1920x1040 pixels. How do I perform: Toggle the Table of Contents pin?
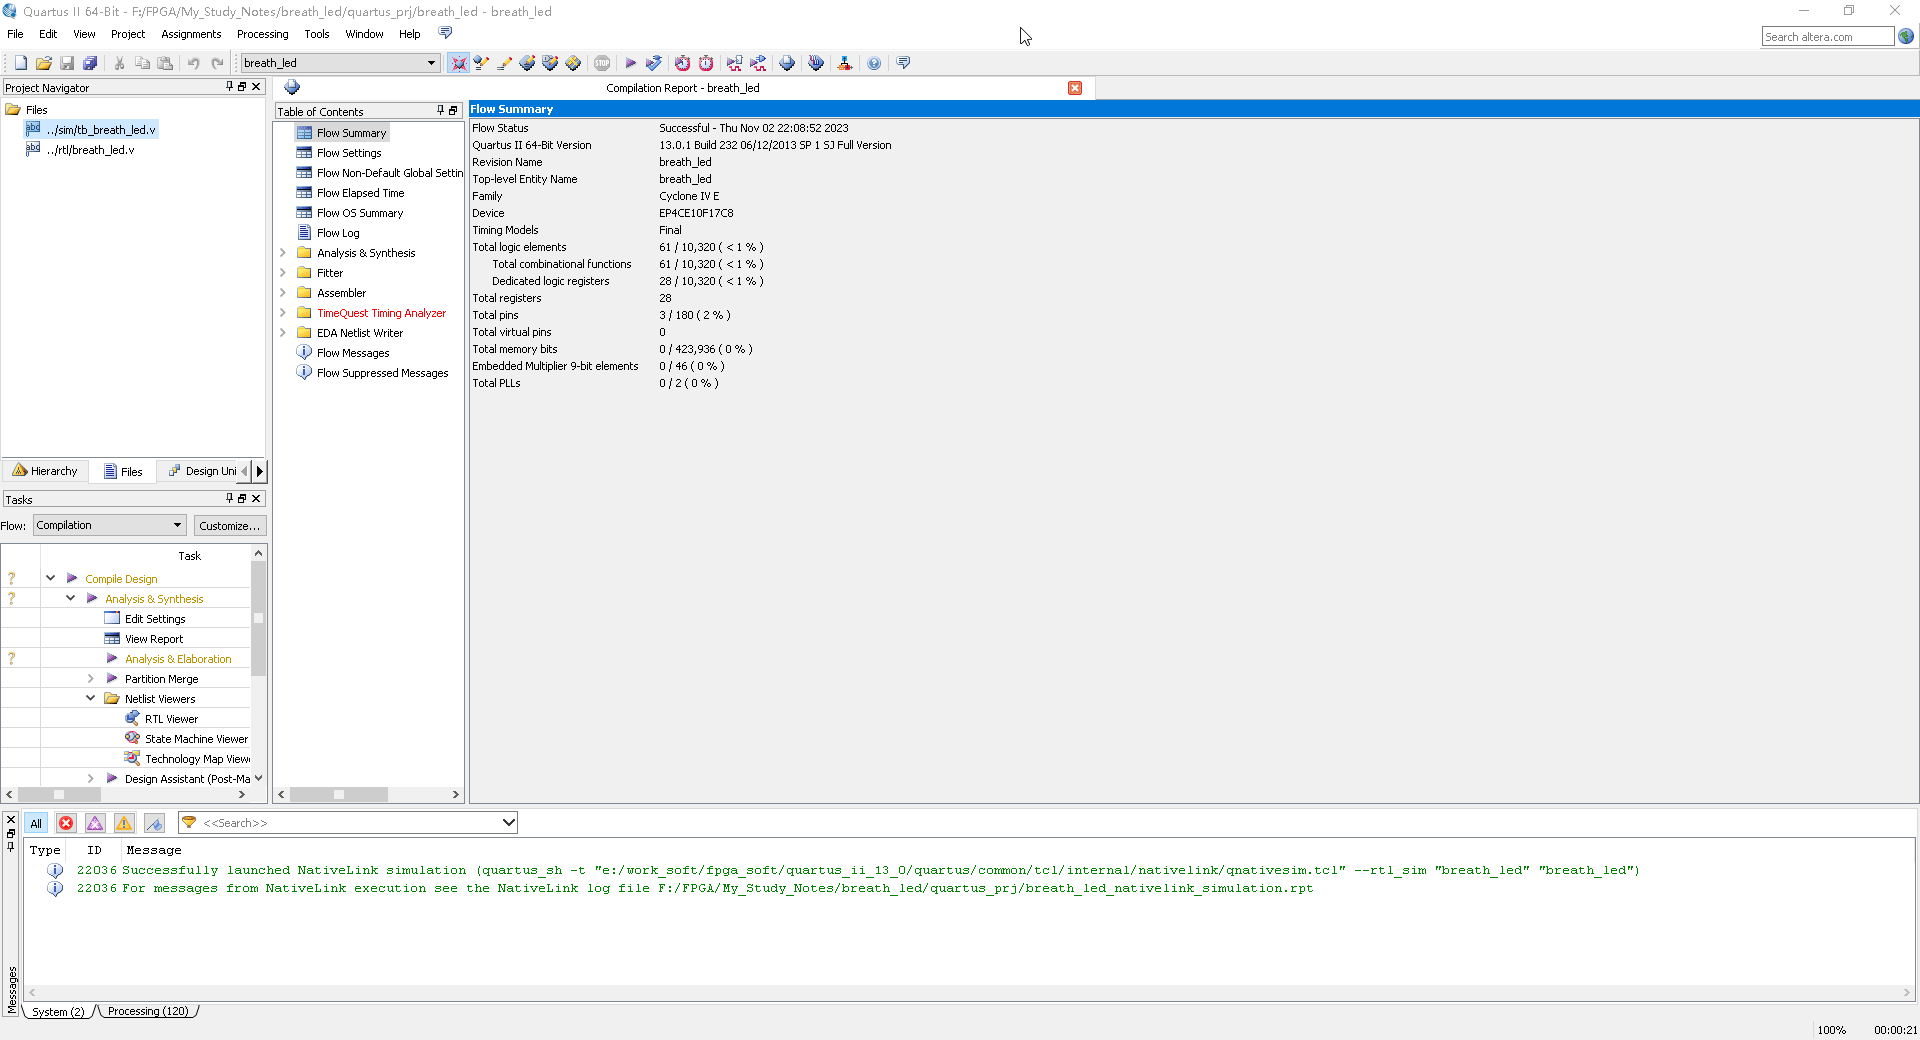point(440,110)
